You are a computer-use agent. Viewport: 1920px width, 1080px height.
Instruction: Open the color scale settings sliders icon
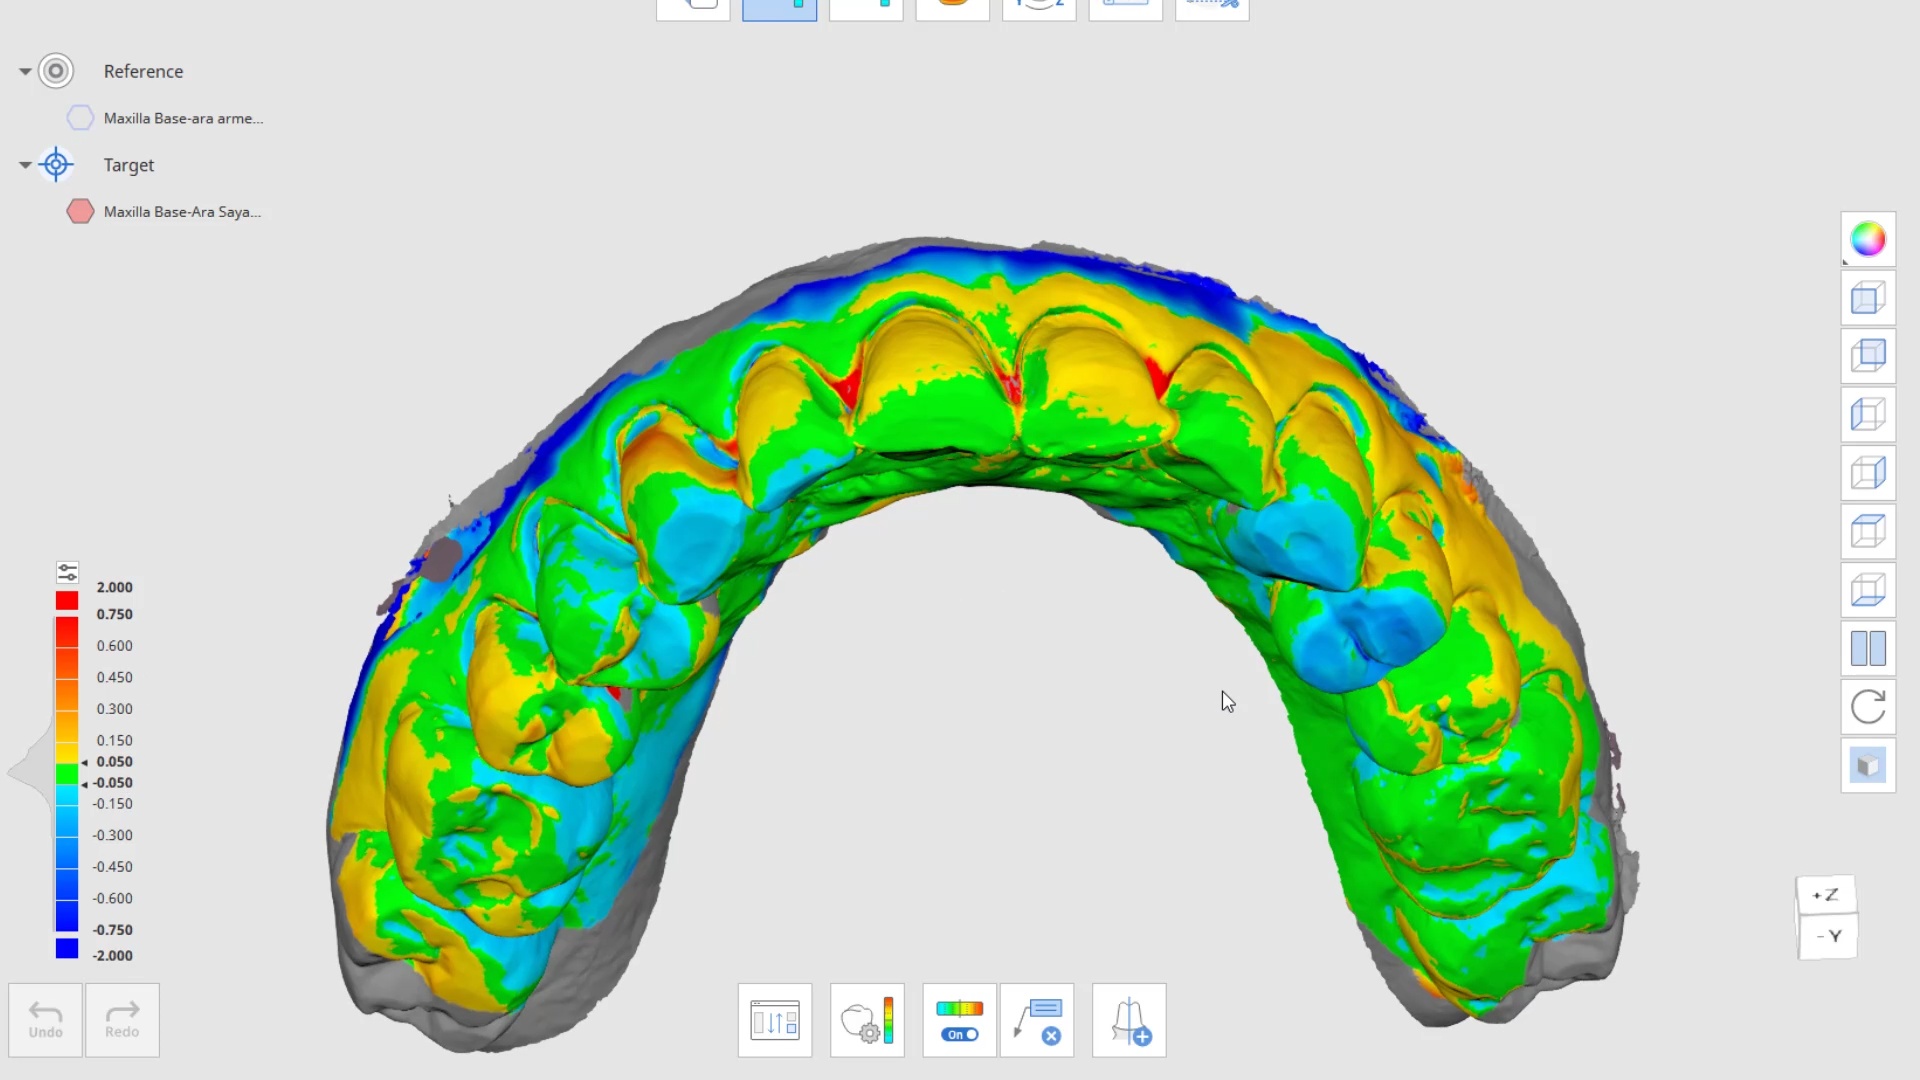67,572
